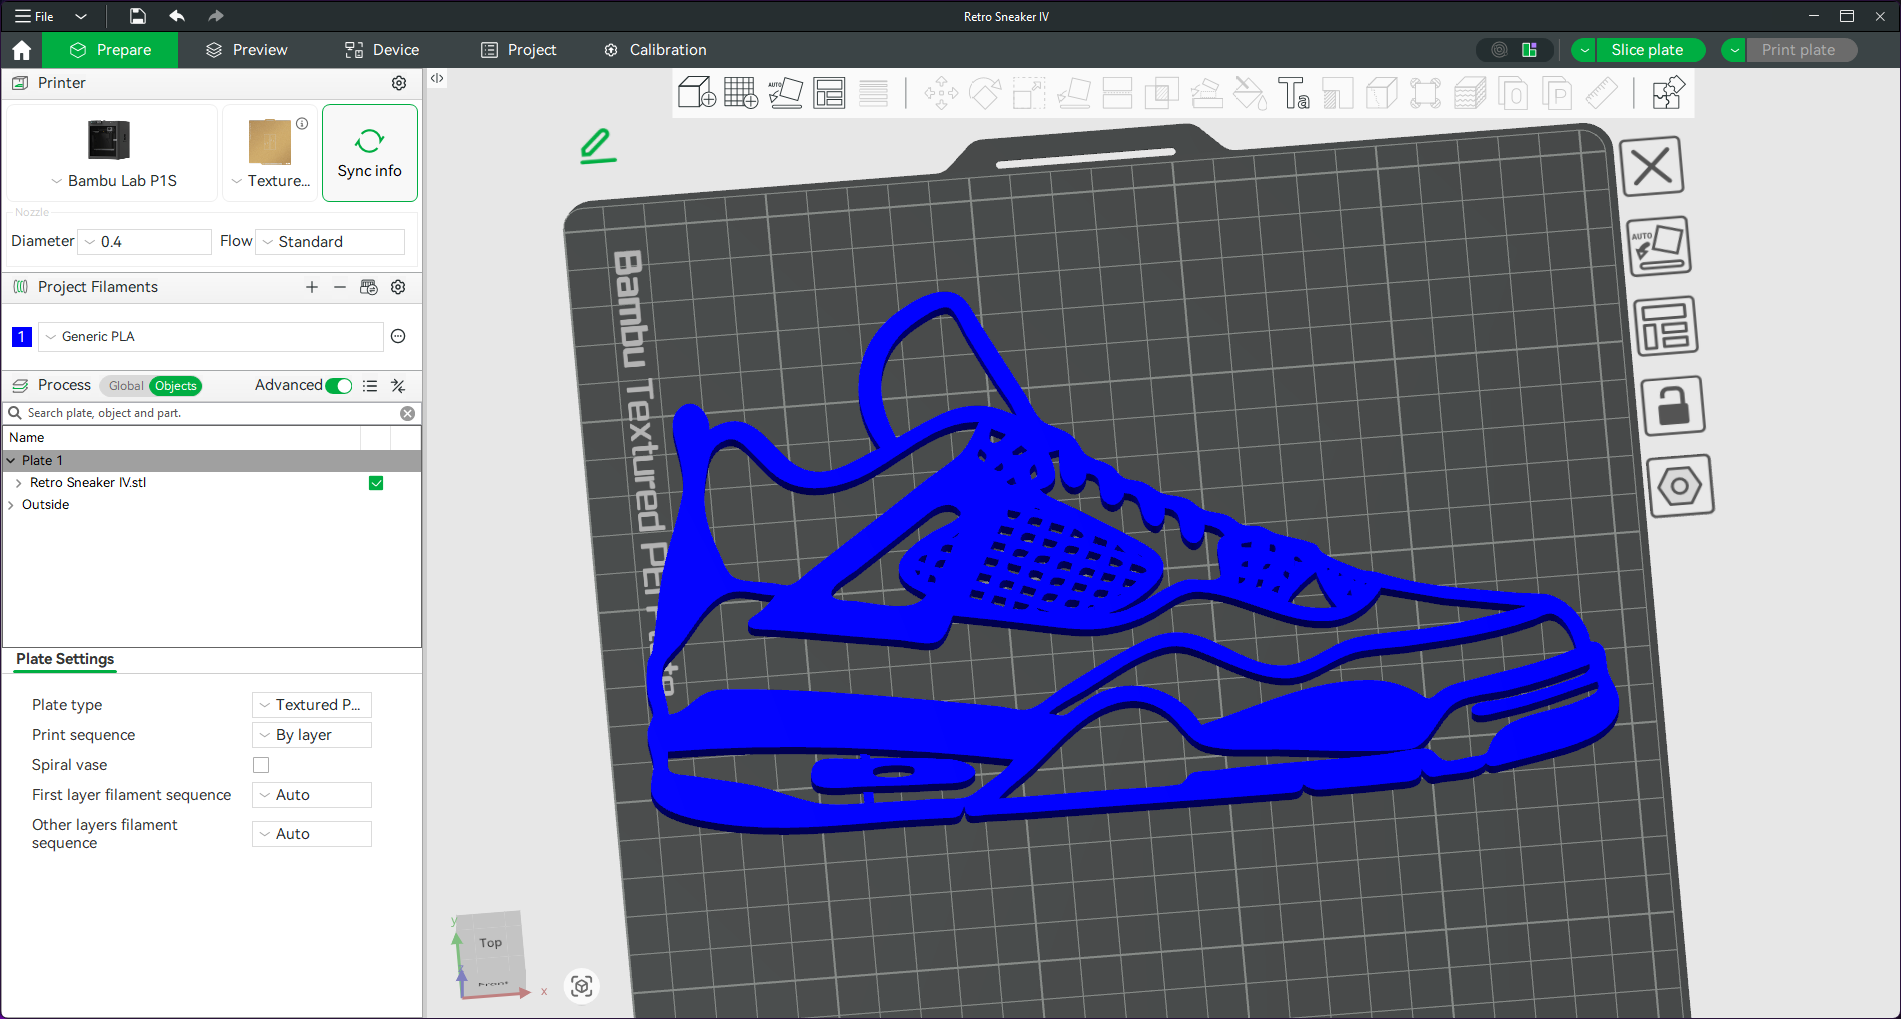Enable the Spiral vase checkbox
This screenshot has width=1901, height=1019.
pos(261,765)
